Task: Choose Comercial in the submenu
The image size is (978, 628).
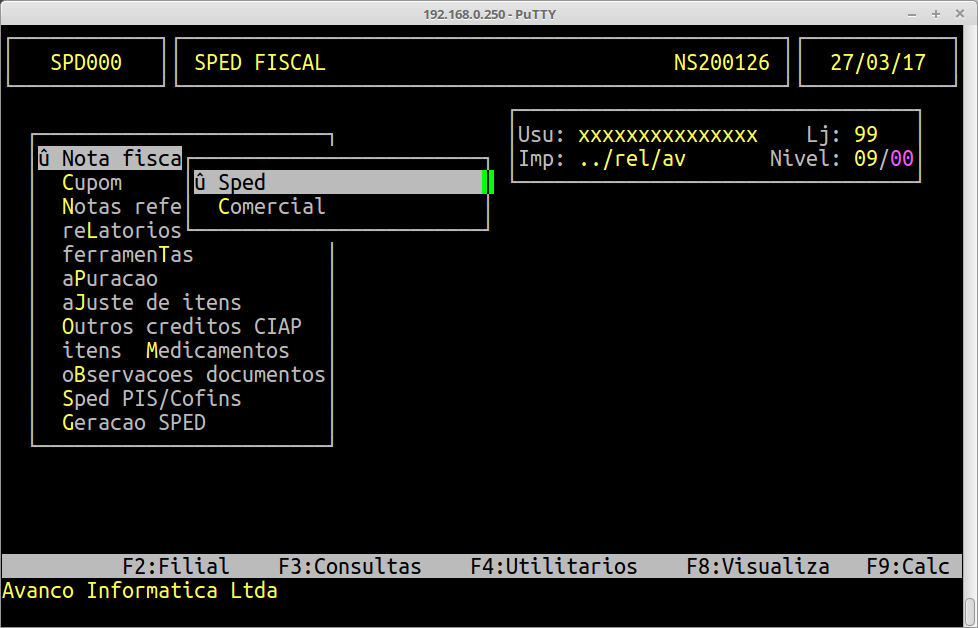Action: click(271, 207)
